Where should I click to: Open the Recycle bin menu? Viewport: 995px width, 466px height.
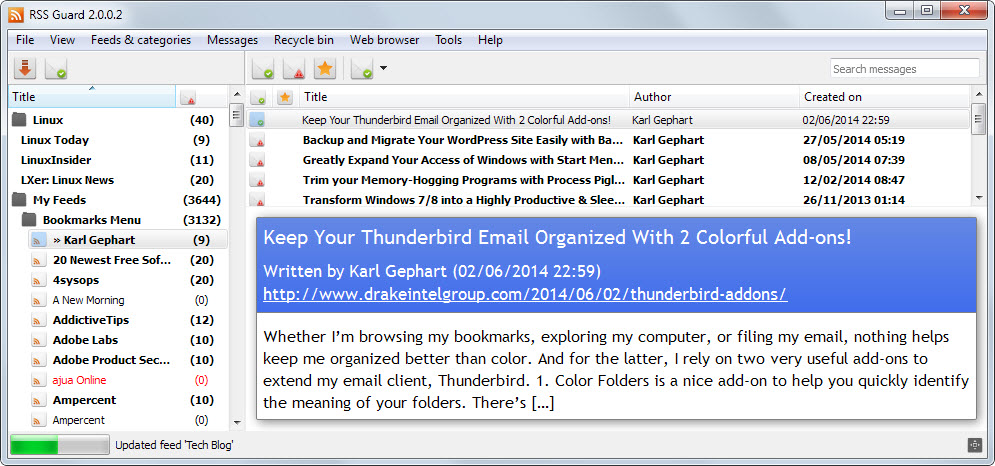304,40
